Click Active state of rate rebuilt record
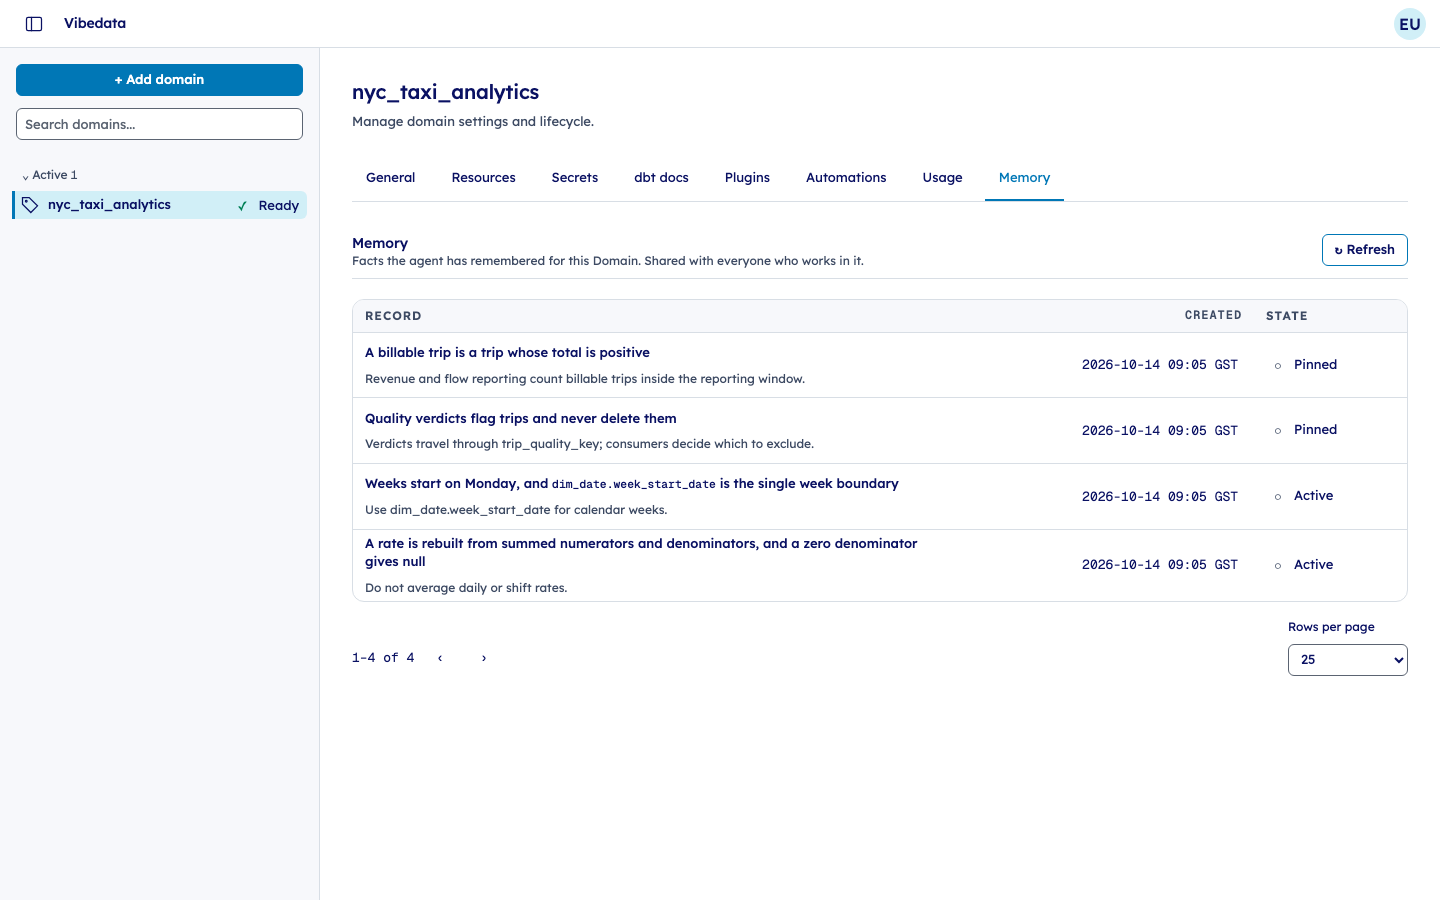The height and width of the screenshot is (900, 1440). tap(1313, 565)
